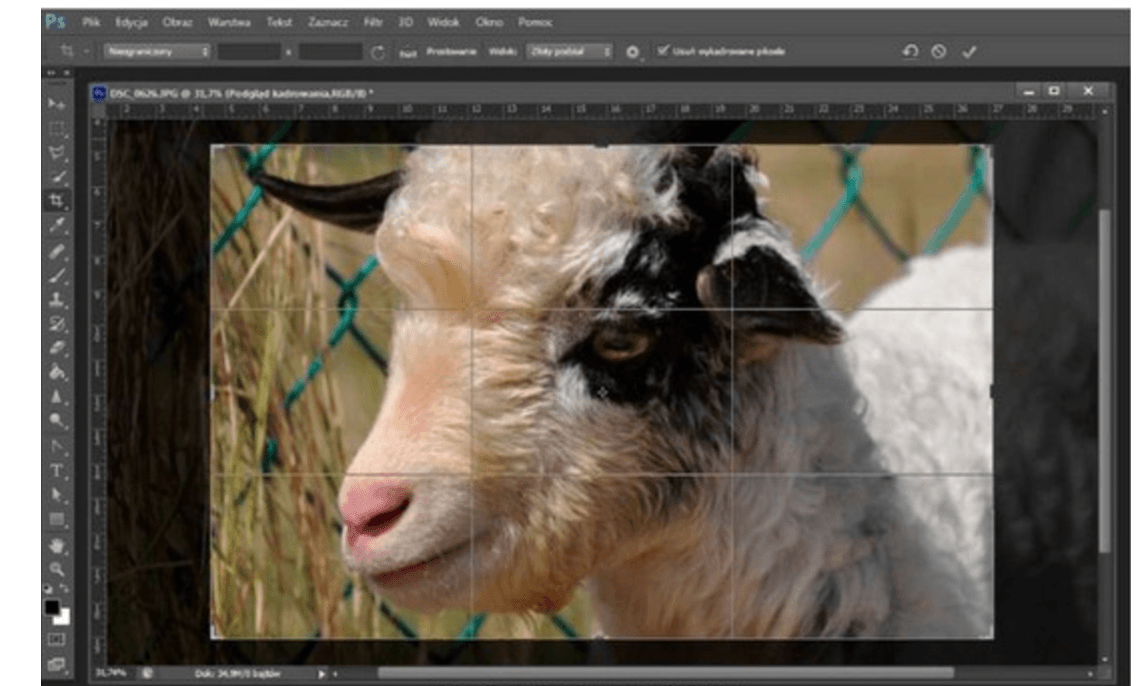This screenshot has width=1144, height=686.
Task: Select the Lasso tool
Action: (58, 152)
